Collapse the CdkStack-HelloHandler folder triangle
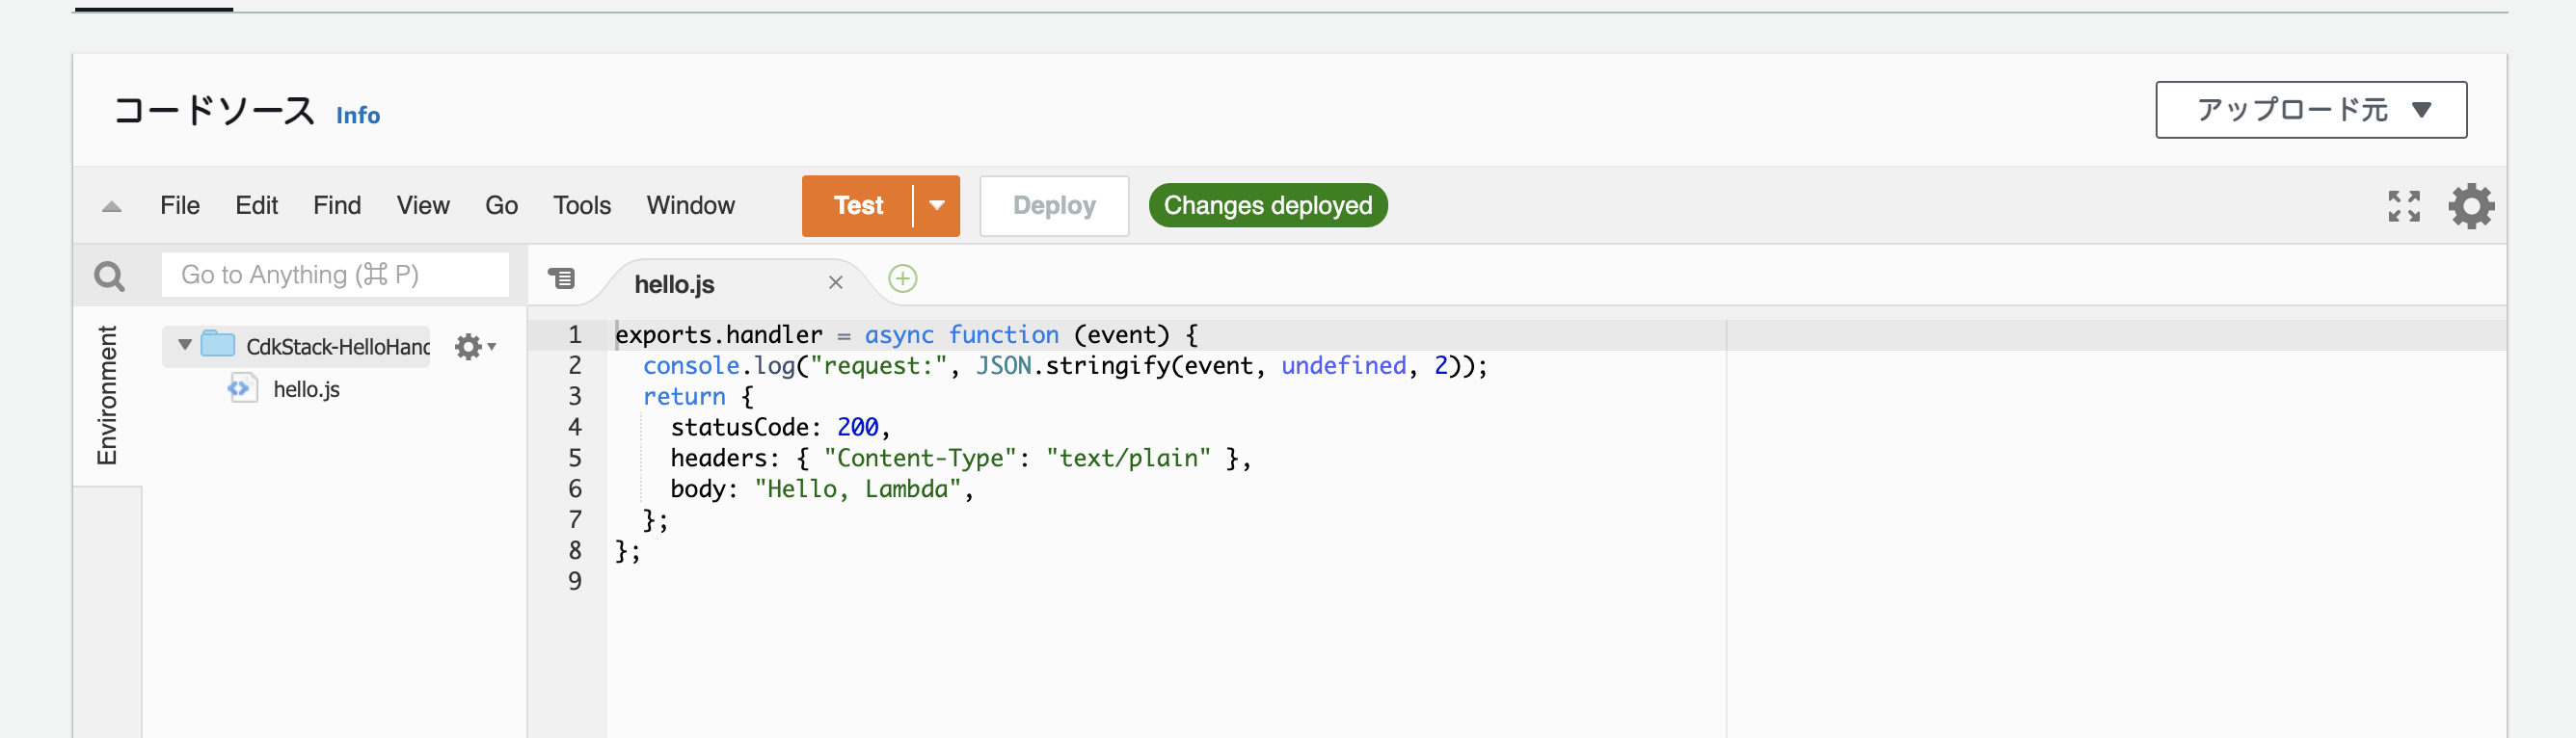Viewport: 2576px width, 738px height. 184,344
